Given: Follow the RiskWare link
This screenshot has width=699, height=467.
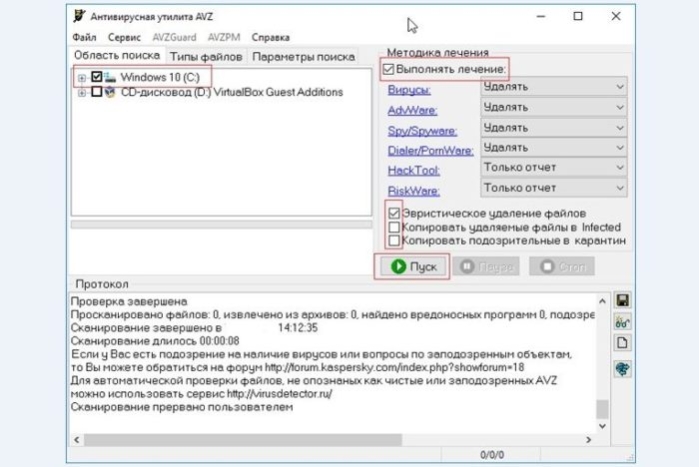Looking at the screenshot, I should coord(414,191).
